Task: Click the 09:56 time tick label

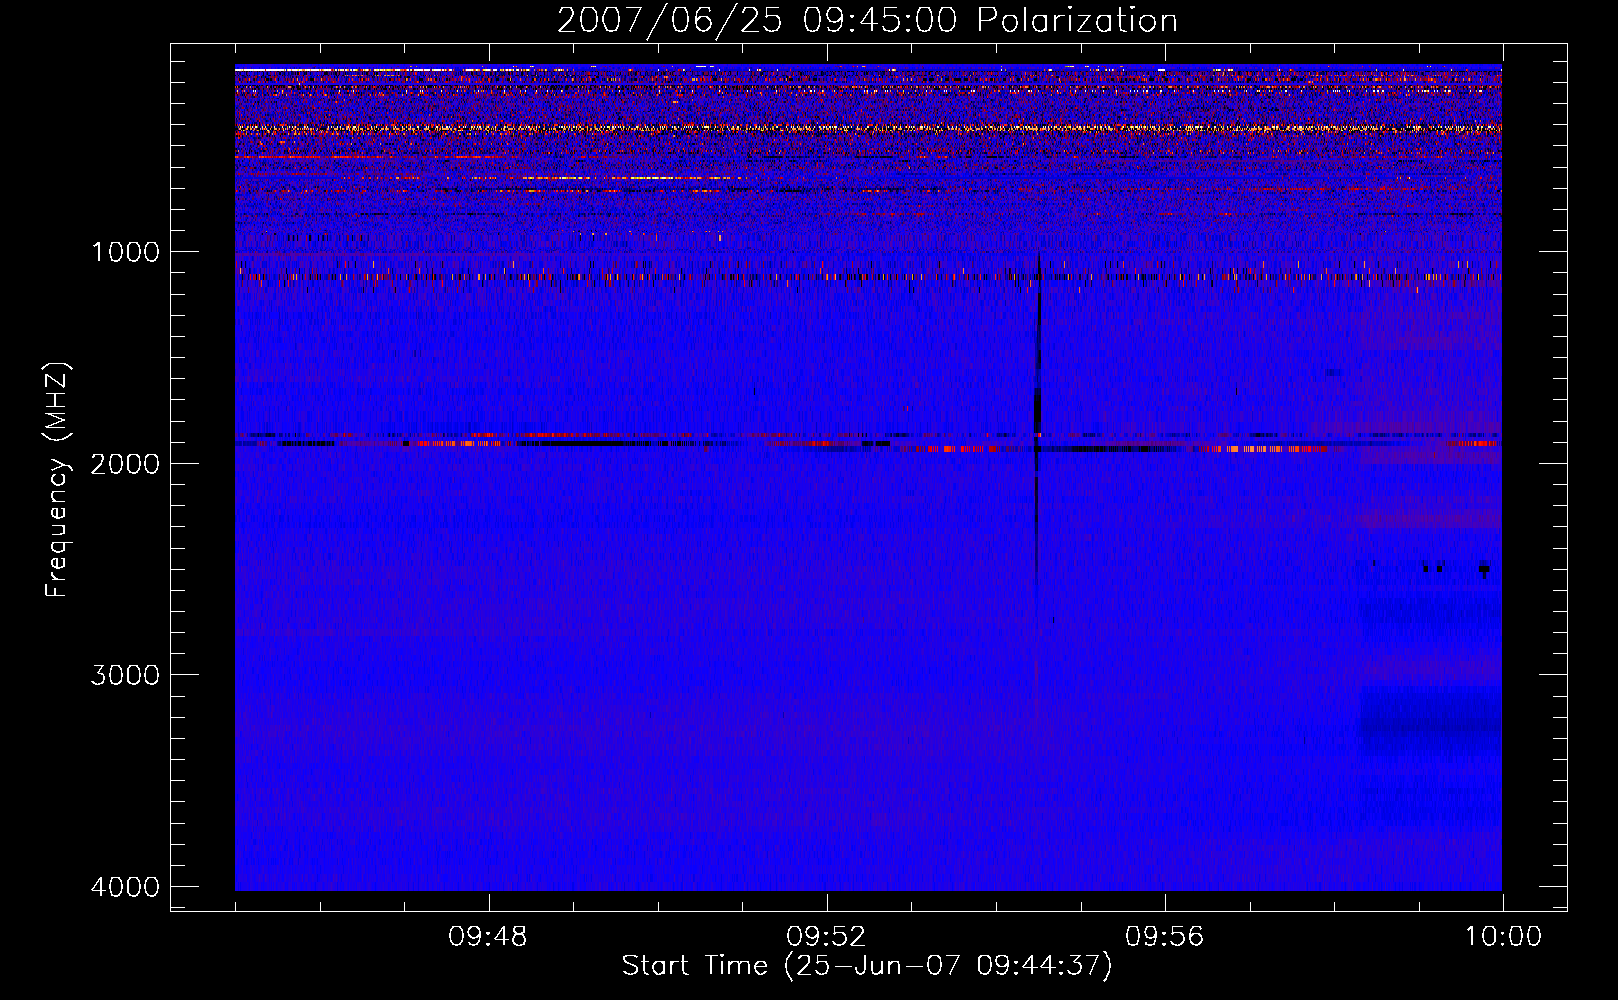Action: coord(1164,937)
